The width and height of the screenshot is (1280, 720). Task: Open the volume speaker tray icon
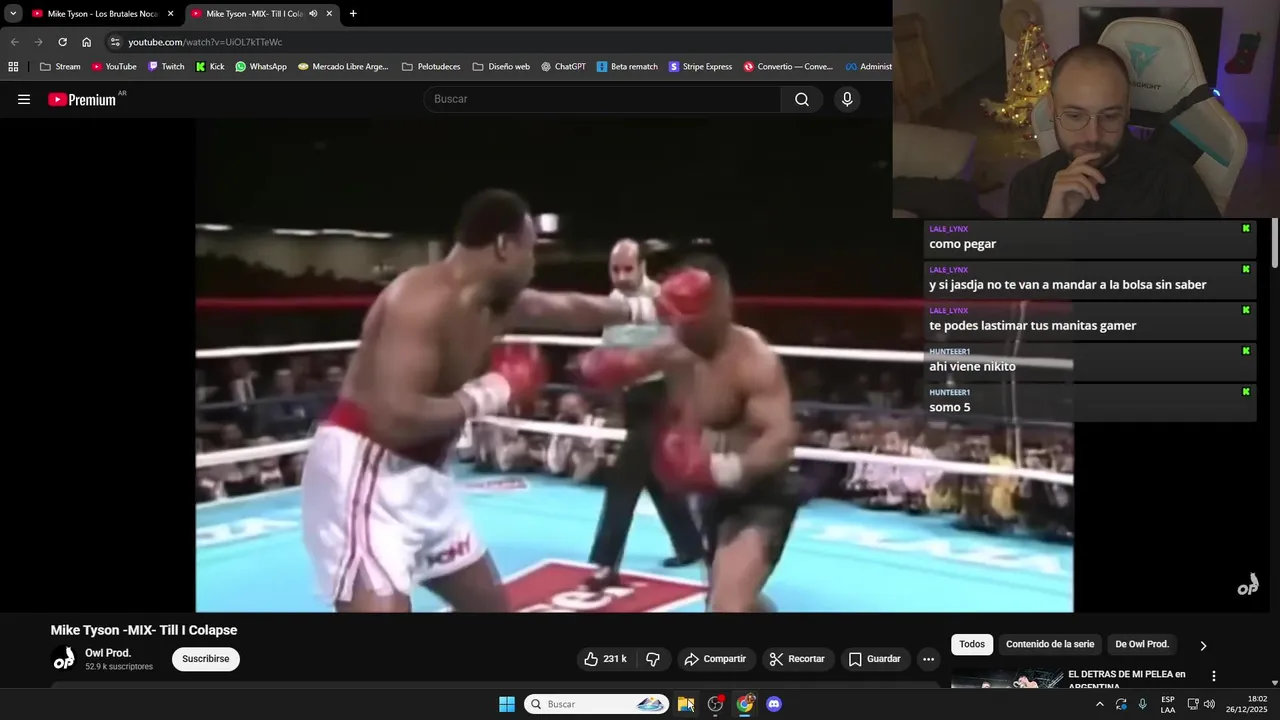(x=1209, y=704)
